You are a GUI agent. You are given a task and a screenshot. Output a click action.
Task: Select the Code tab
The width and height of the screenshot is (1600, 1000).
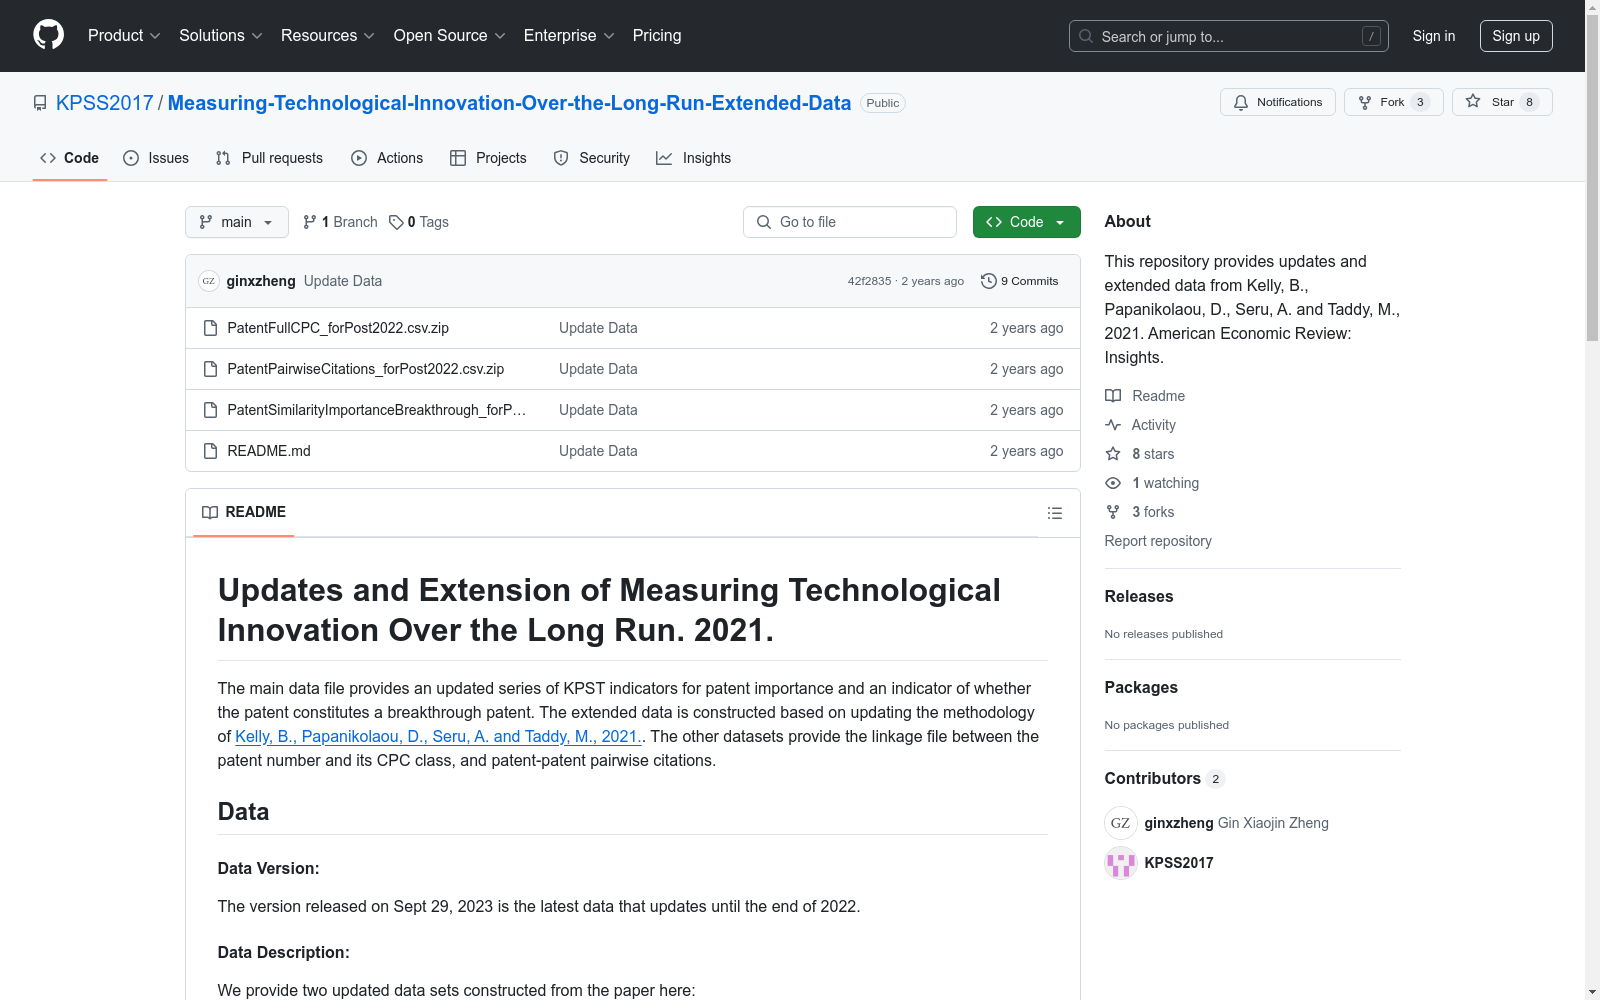click(x=70, y=158)
